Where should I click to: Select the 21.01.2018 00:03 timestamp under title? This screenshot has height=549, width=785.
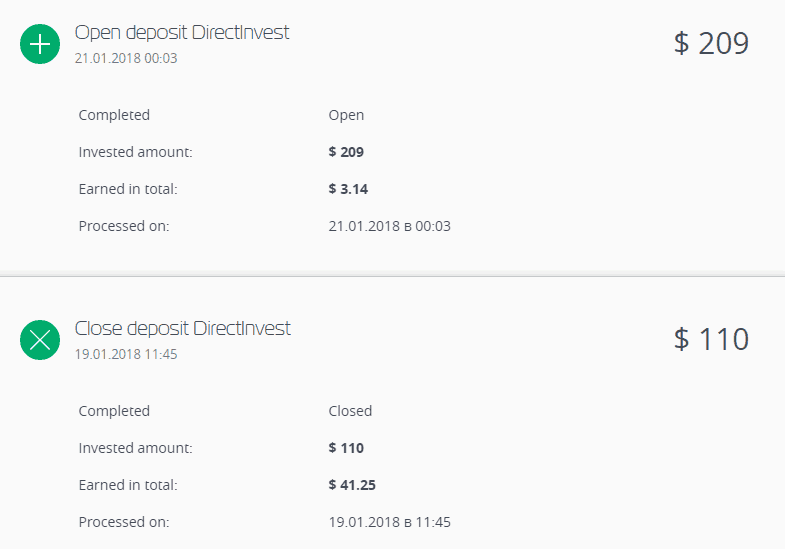coord(126,59)
